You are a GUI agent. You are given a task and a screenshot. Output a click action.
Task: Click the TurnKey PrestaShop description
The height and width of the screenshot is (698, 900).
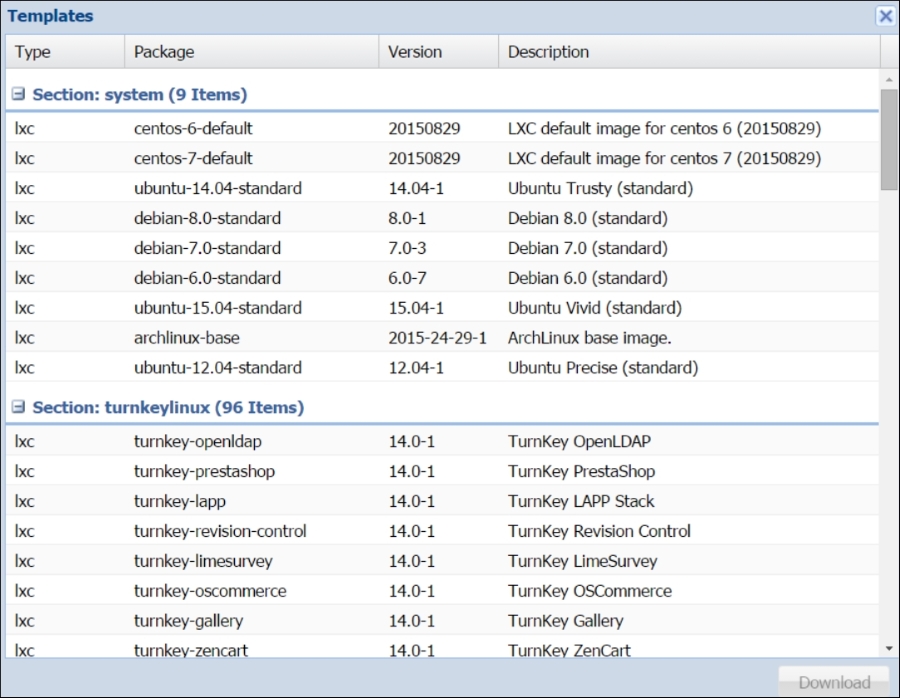(x=581, y=471)
